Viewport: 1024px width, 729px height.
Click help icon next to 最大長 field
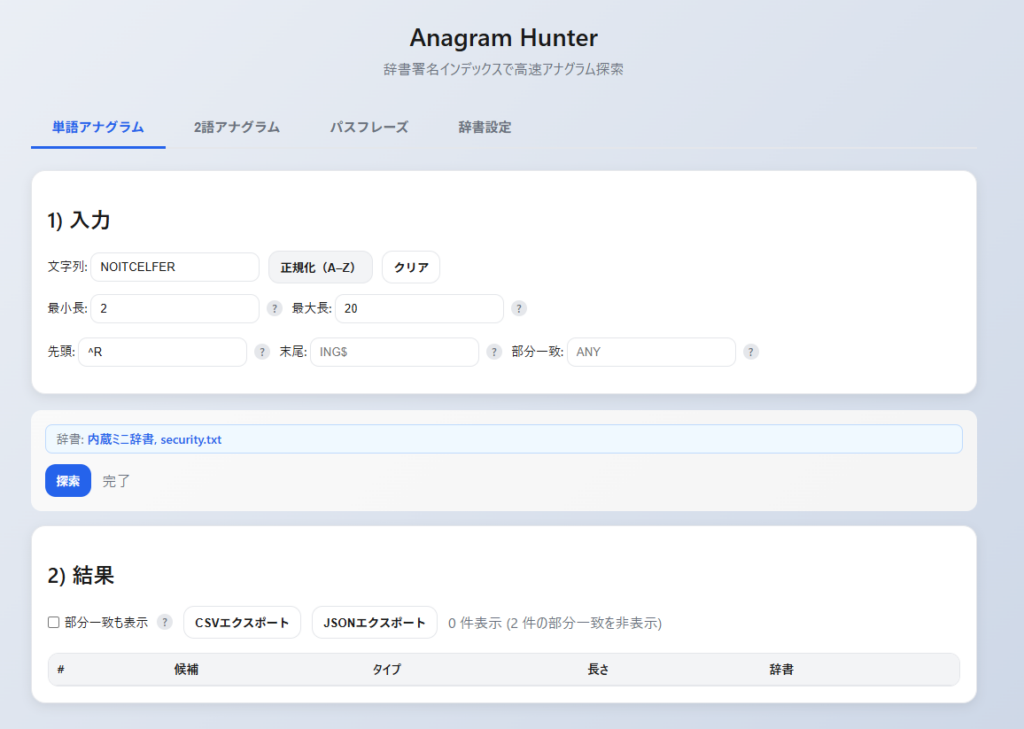(519, 309)
